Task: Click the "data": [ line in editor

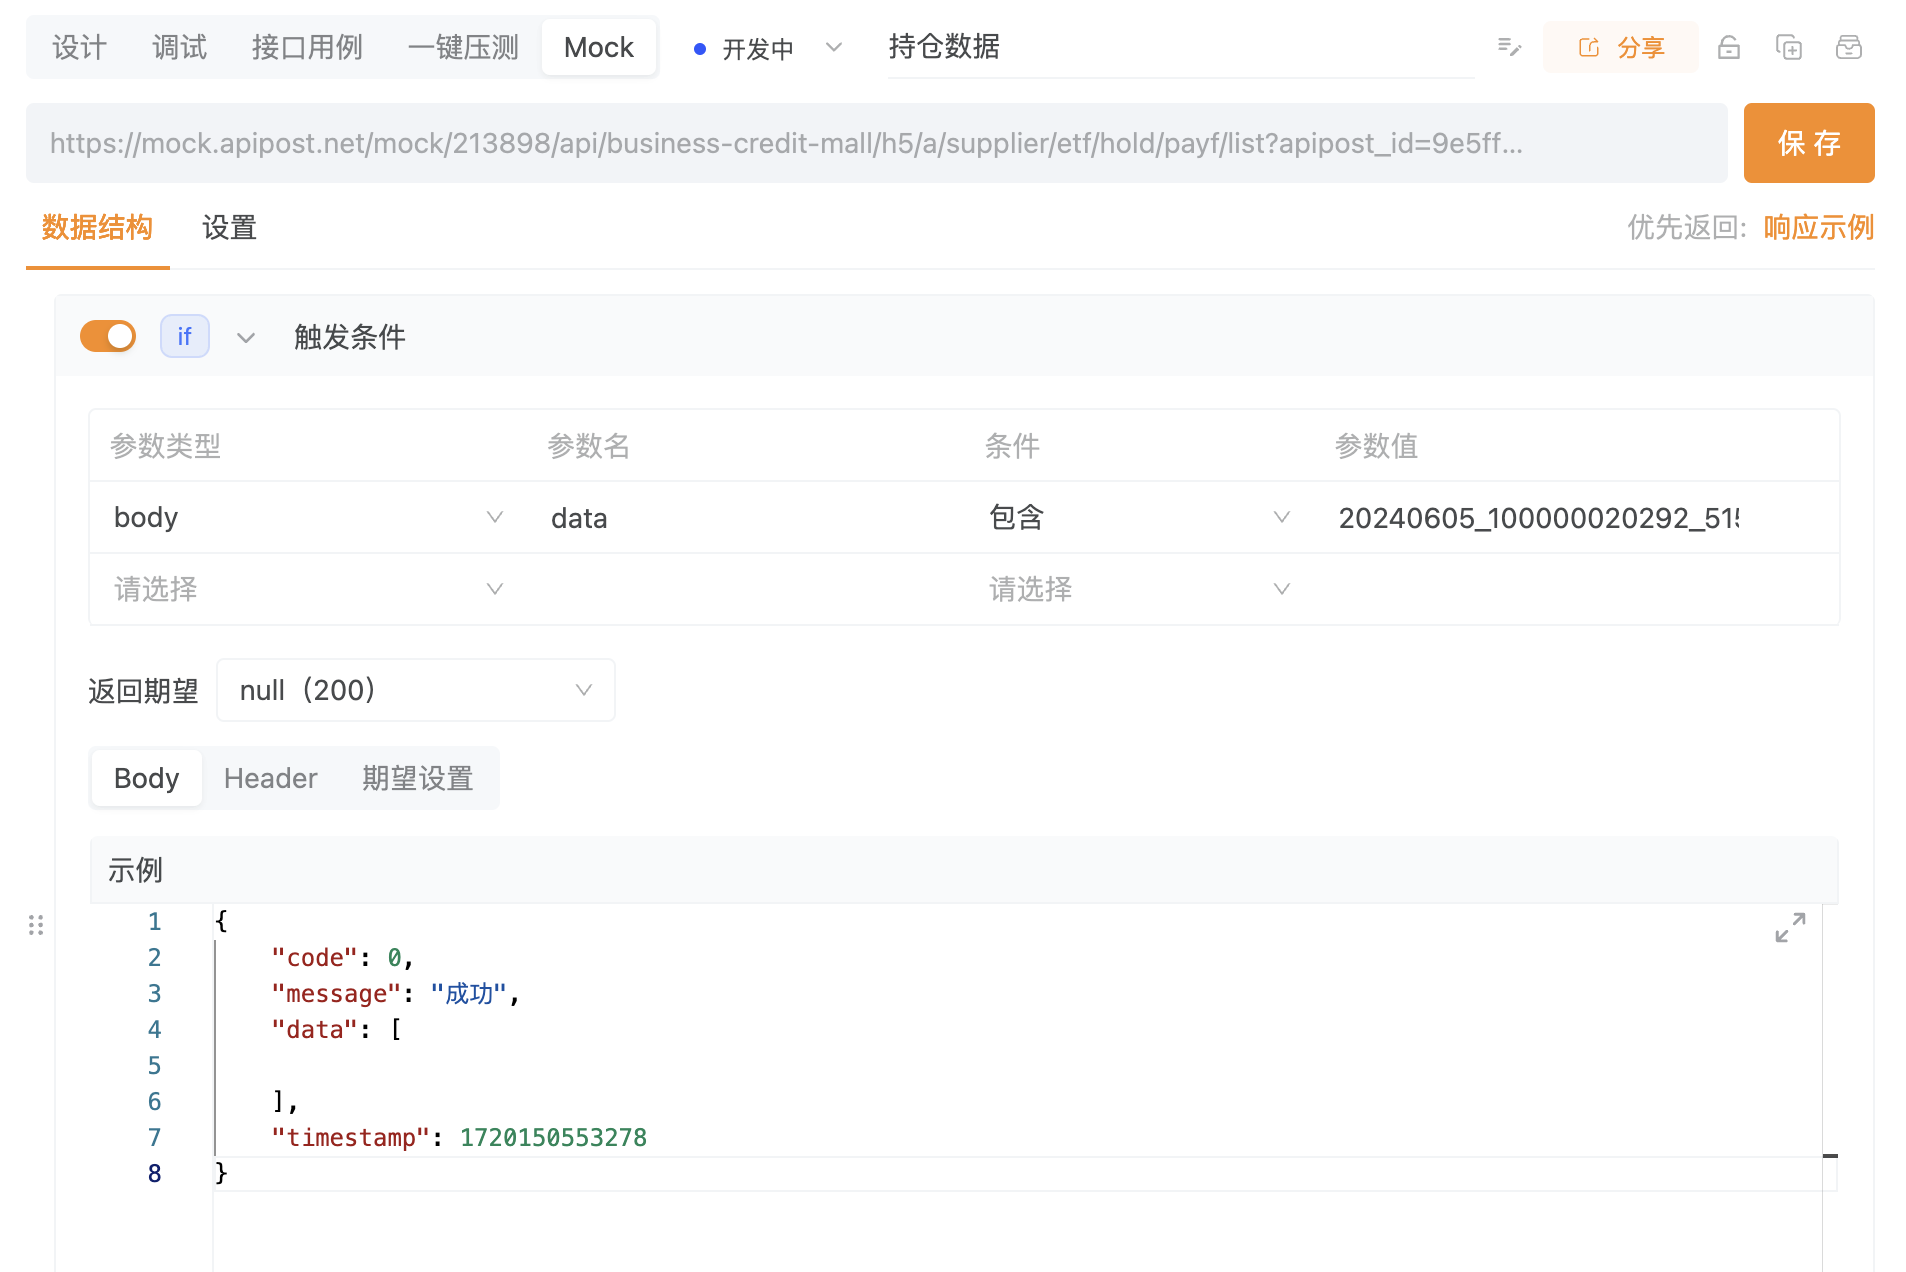Action: (x=336, y=1029)
